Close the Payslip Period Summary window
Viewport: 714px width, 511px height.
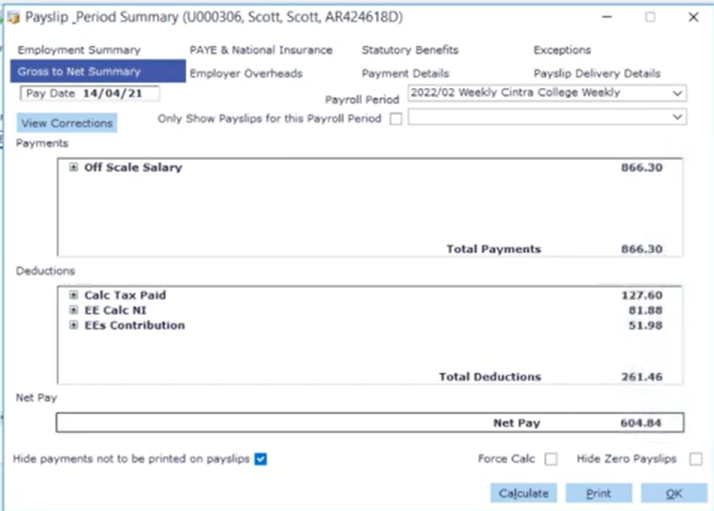(694, 17)
